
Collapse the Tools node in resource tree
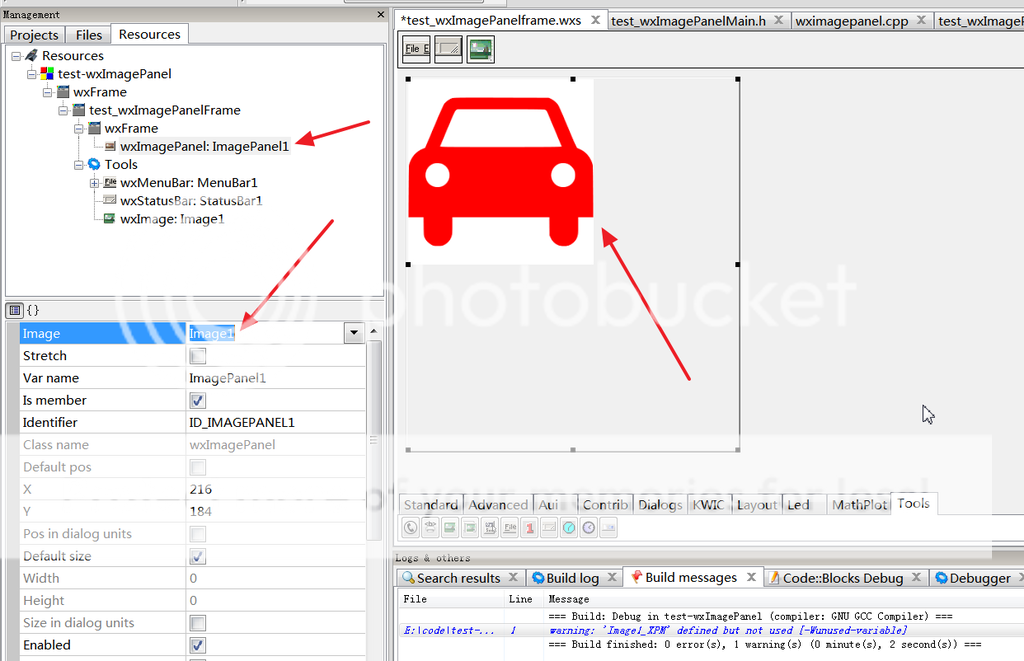coord(79,165)
